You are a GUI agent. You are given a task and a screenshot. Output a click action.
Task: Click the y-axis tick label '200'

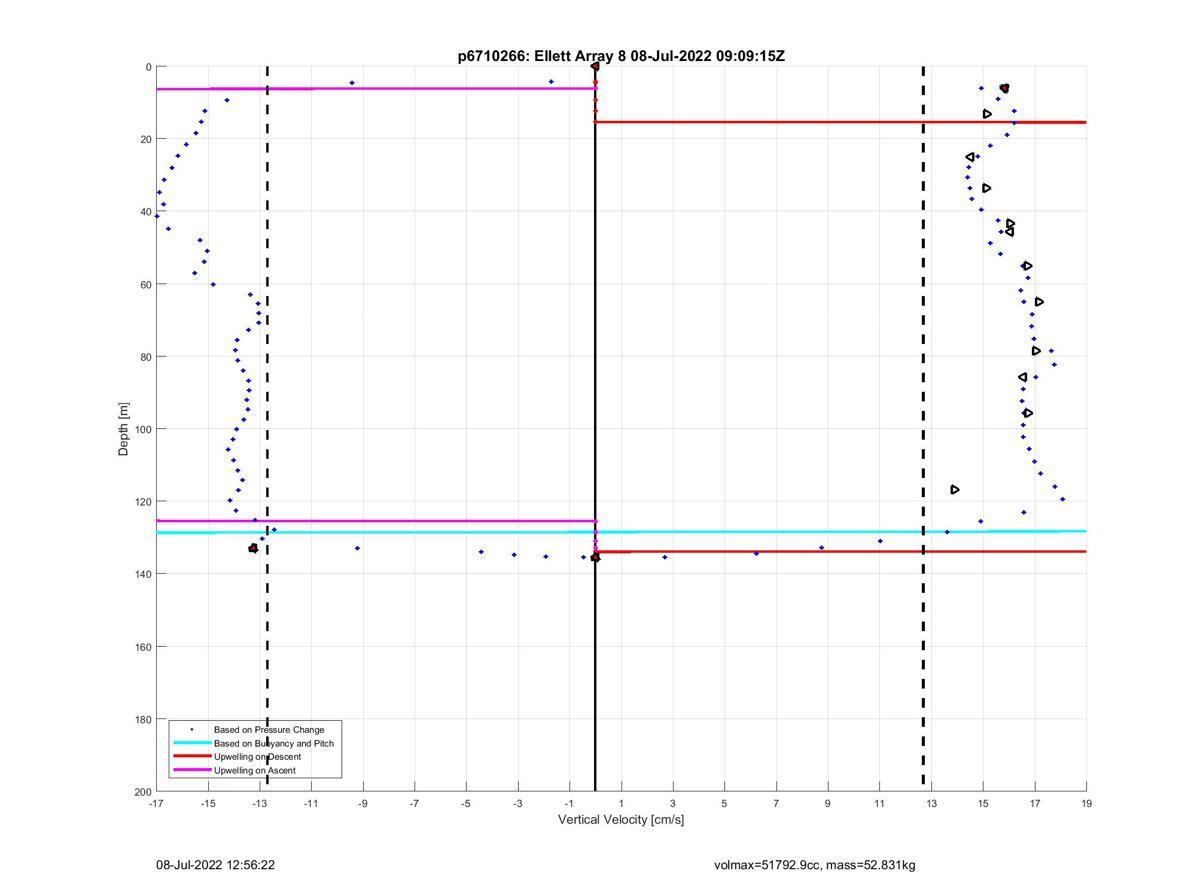[x=144, y=791]
